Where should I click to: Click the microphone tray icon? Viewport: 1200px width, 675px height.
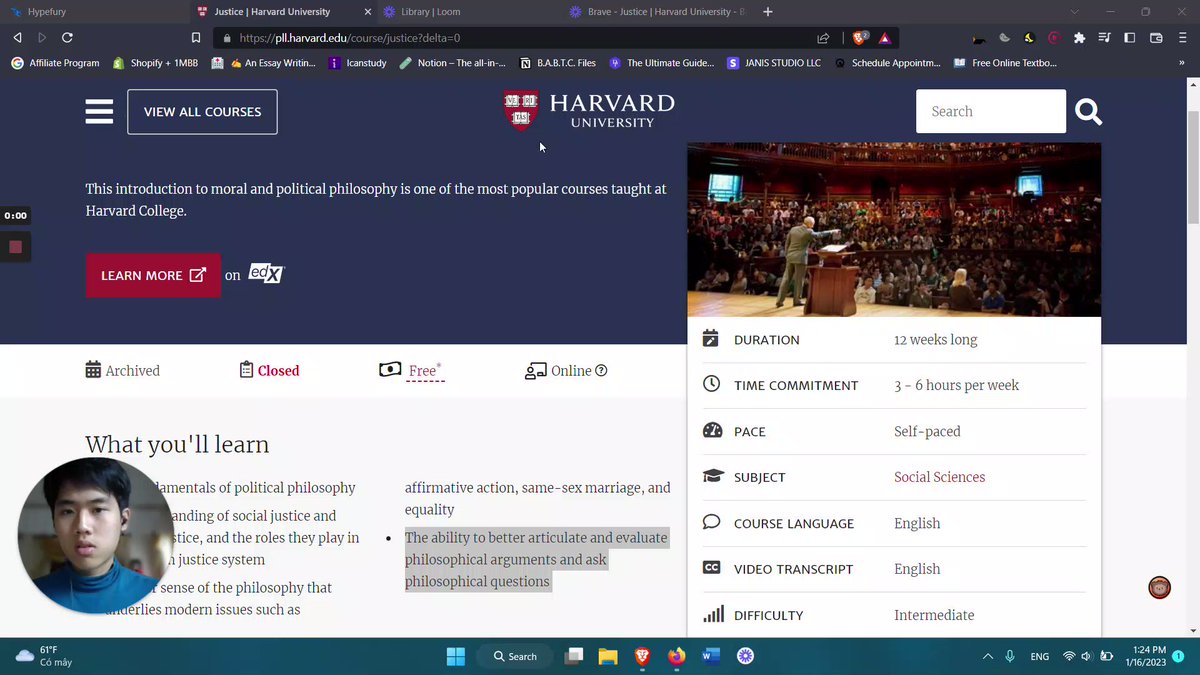[x=1010, y=656]
